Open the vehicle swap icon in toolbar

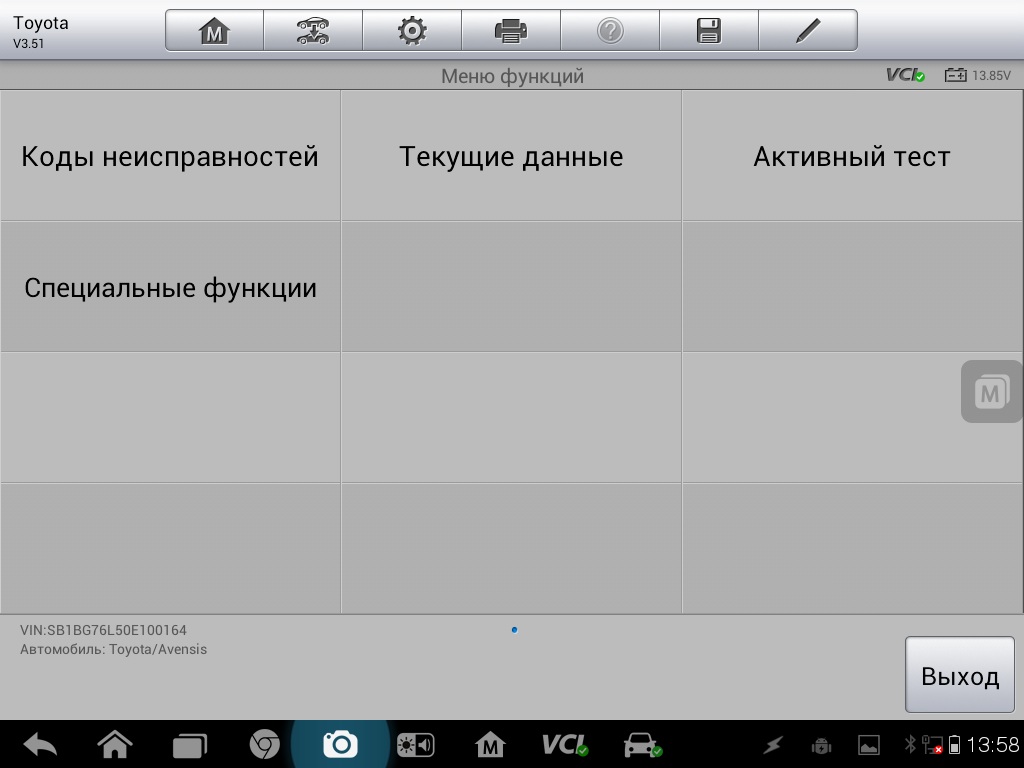312,31
